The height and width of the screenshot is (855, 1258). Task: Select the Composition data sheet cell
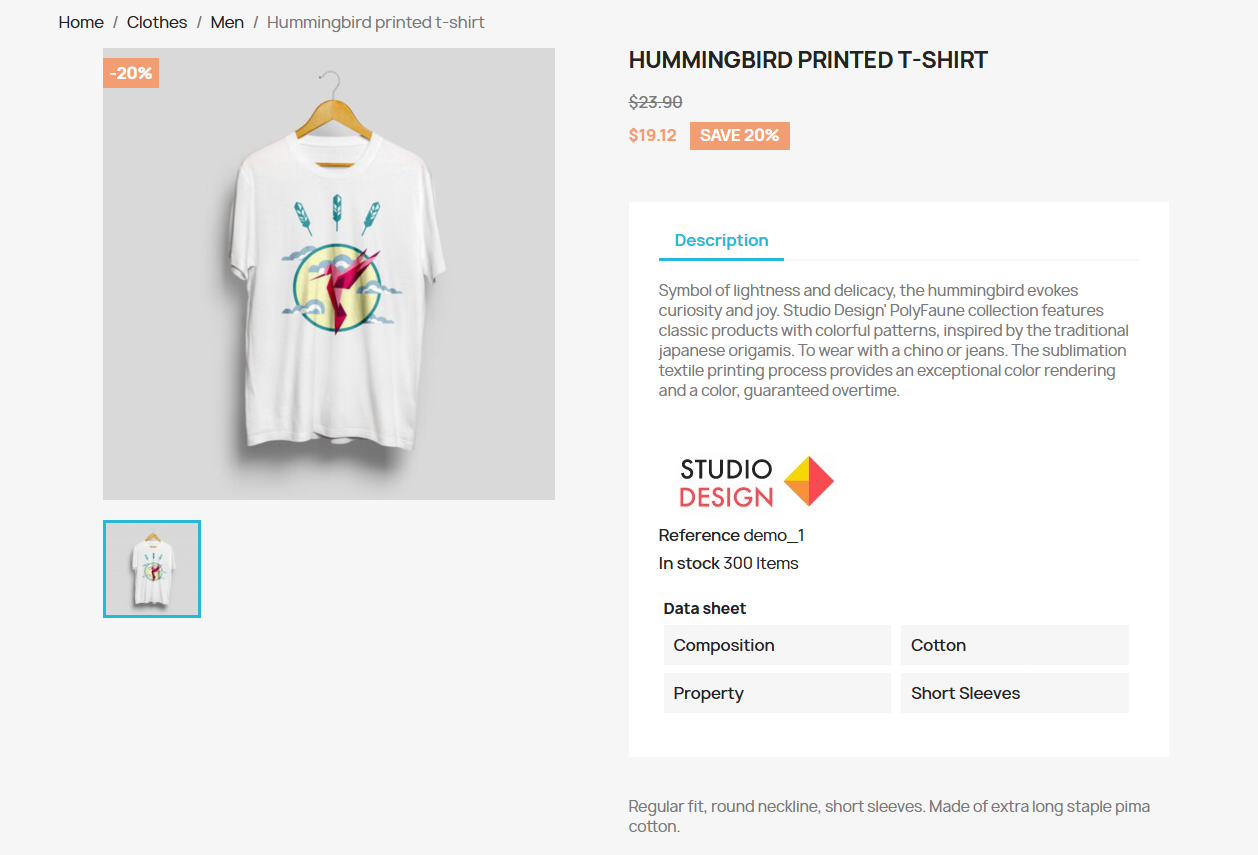pyautogui.click(x=777, y=645)
